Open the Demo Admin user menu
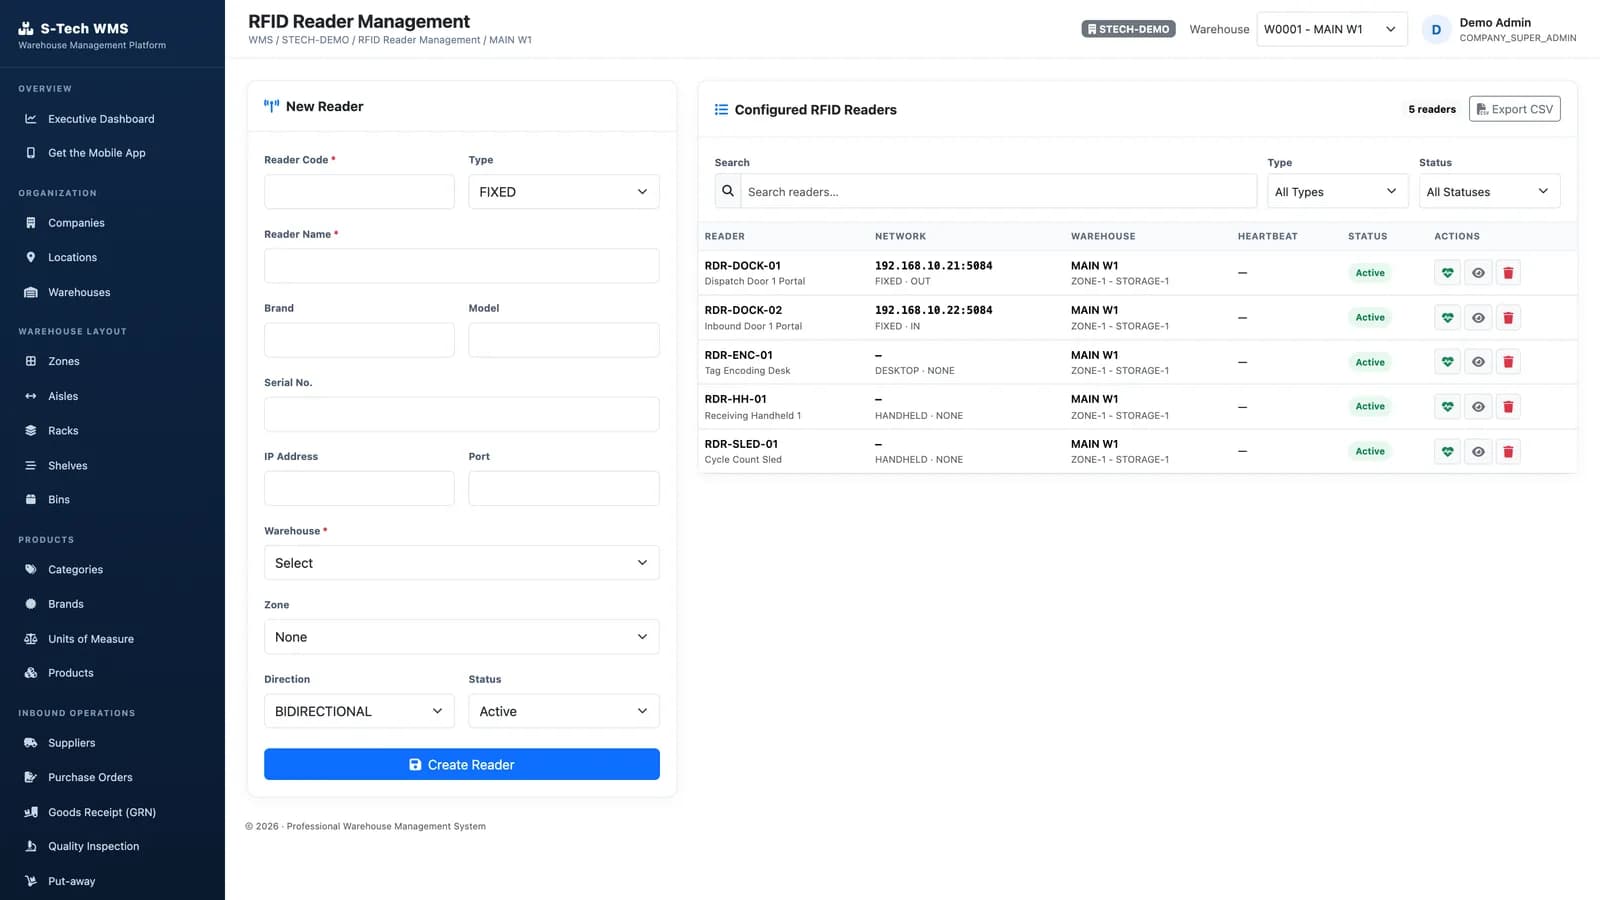Screen dimensions: 1600x900 [x=1499, y=29]
